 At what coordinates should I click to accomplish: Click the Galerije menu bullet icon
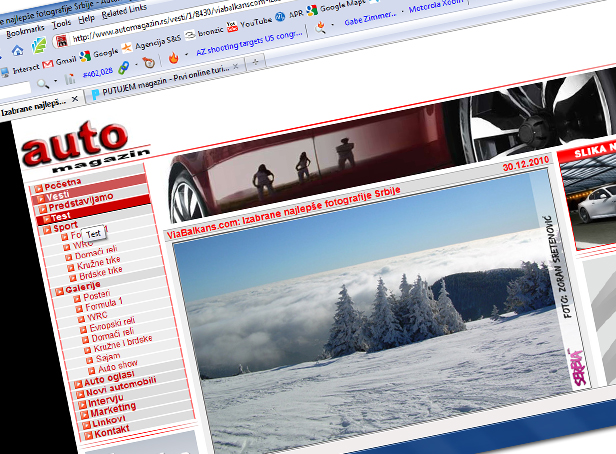point(59,291)
